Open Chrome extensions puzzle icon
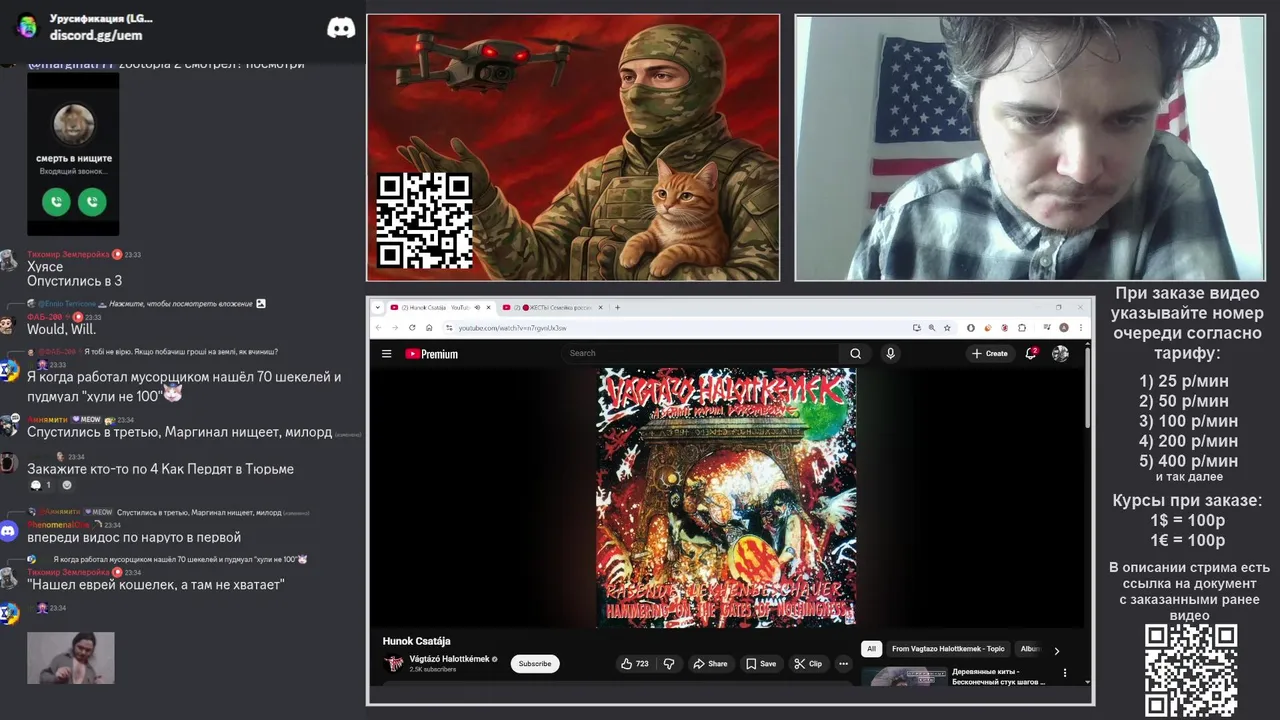The height and width of the screenshot is (720, 1280). pos(1022,328)
